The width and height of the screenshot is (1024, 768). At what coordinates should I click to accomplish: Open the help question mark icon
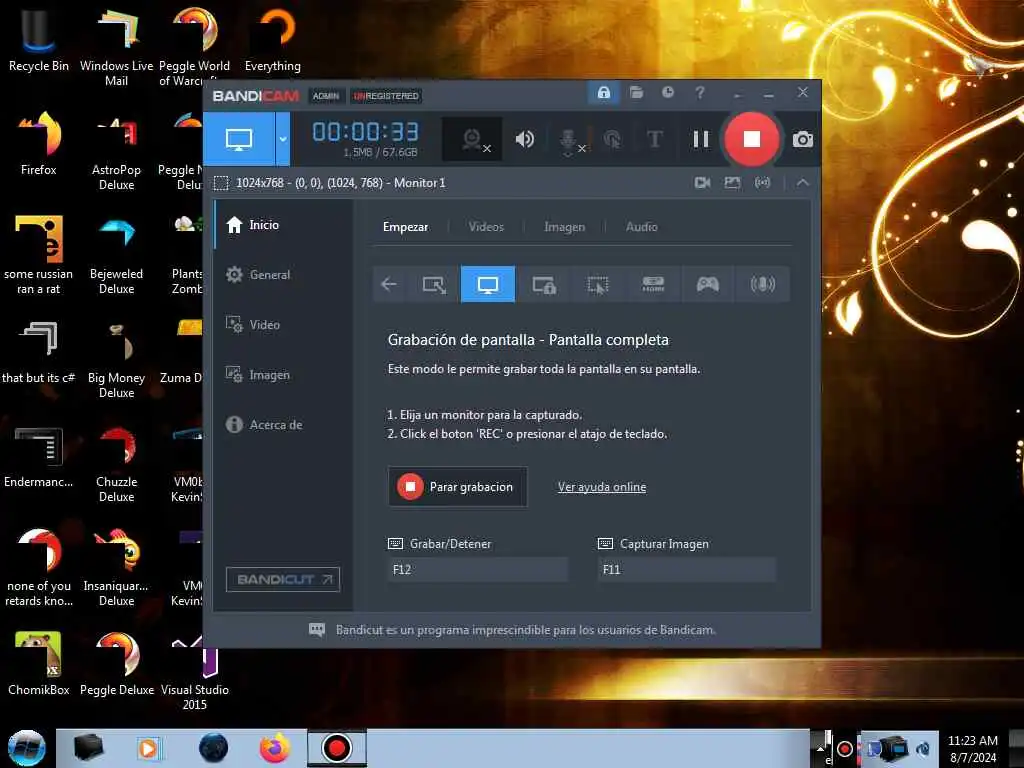[700, 93]
